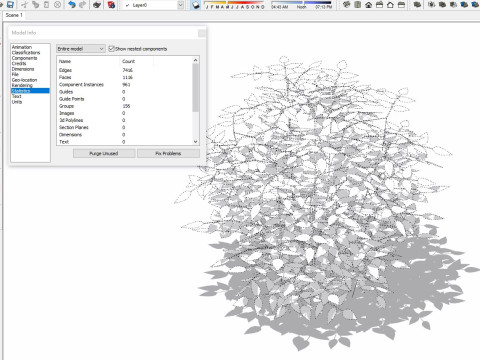Select the Back view house outline icon
Image resolution: width=480 pixels, height=360 pixels.
click(x=390, y=5)
